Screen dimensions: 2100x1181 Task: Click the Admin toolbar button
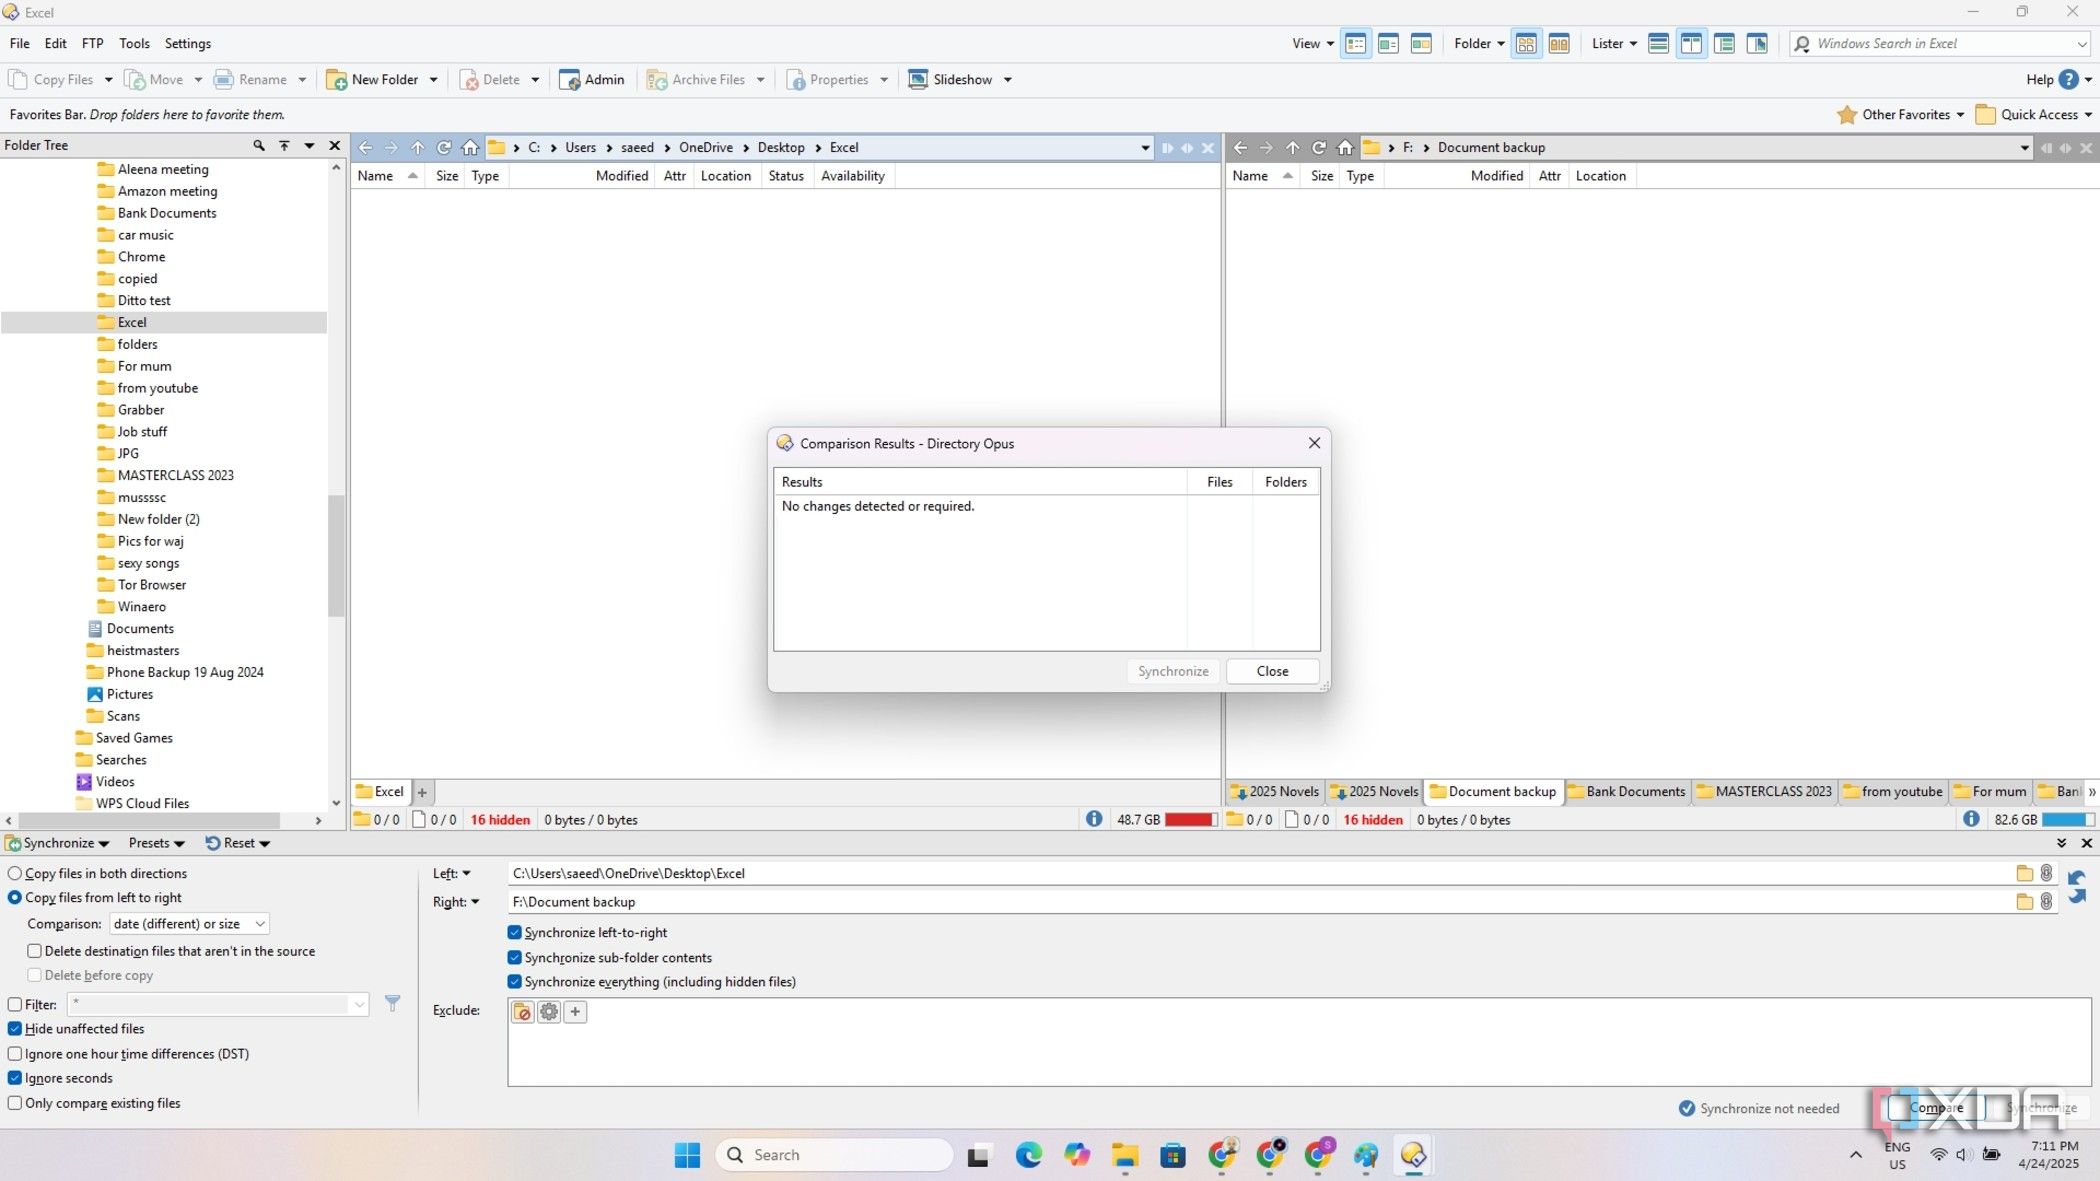click(592, 80)
